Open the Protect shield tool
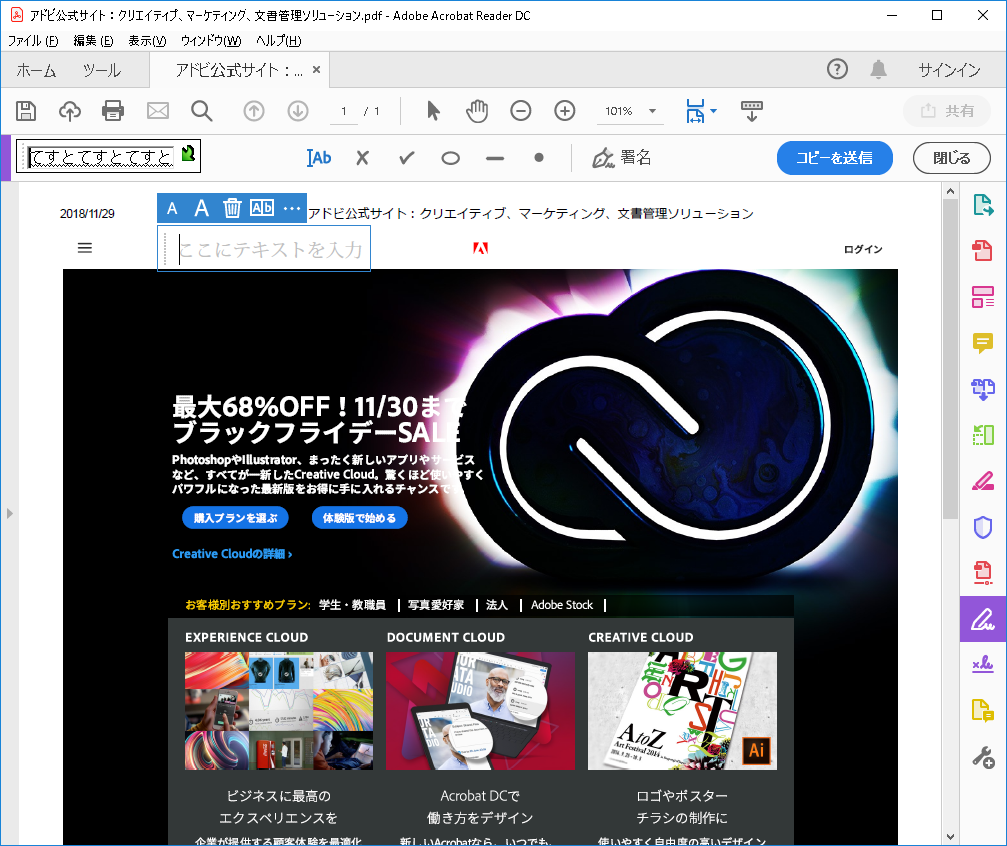 click(983, 527)
